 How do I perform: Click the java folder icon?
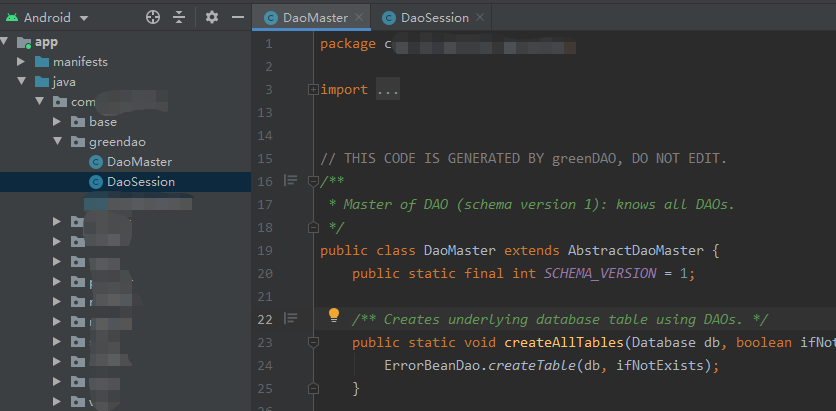[x=42, y=82]
